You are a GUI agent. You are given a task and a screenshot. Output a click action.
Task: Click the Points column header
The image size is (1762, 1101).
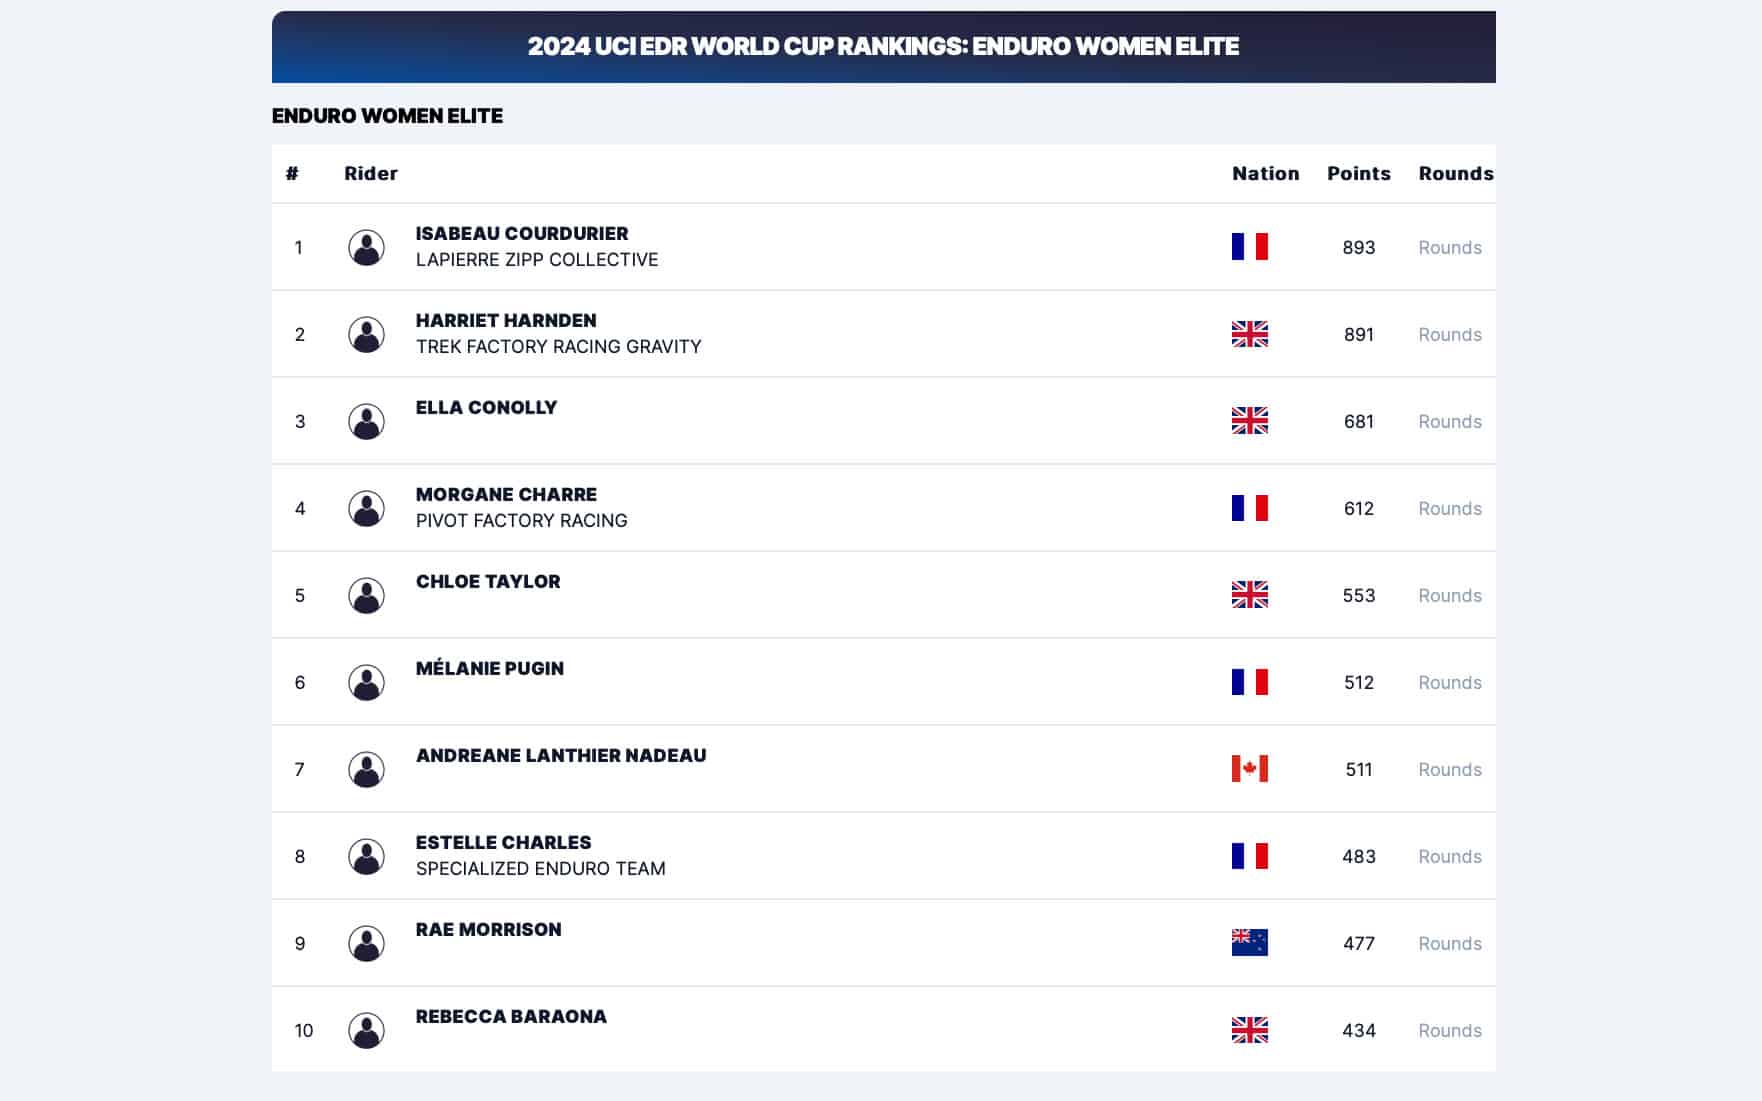point(1358,173)
